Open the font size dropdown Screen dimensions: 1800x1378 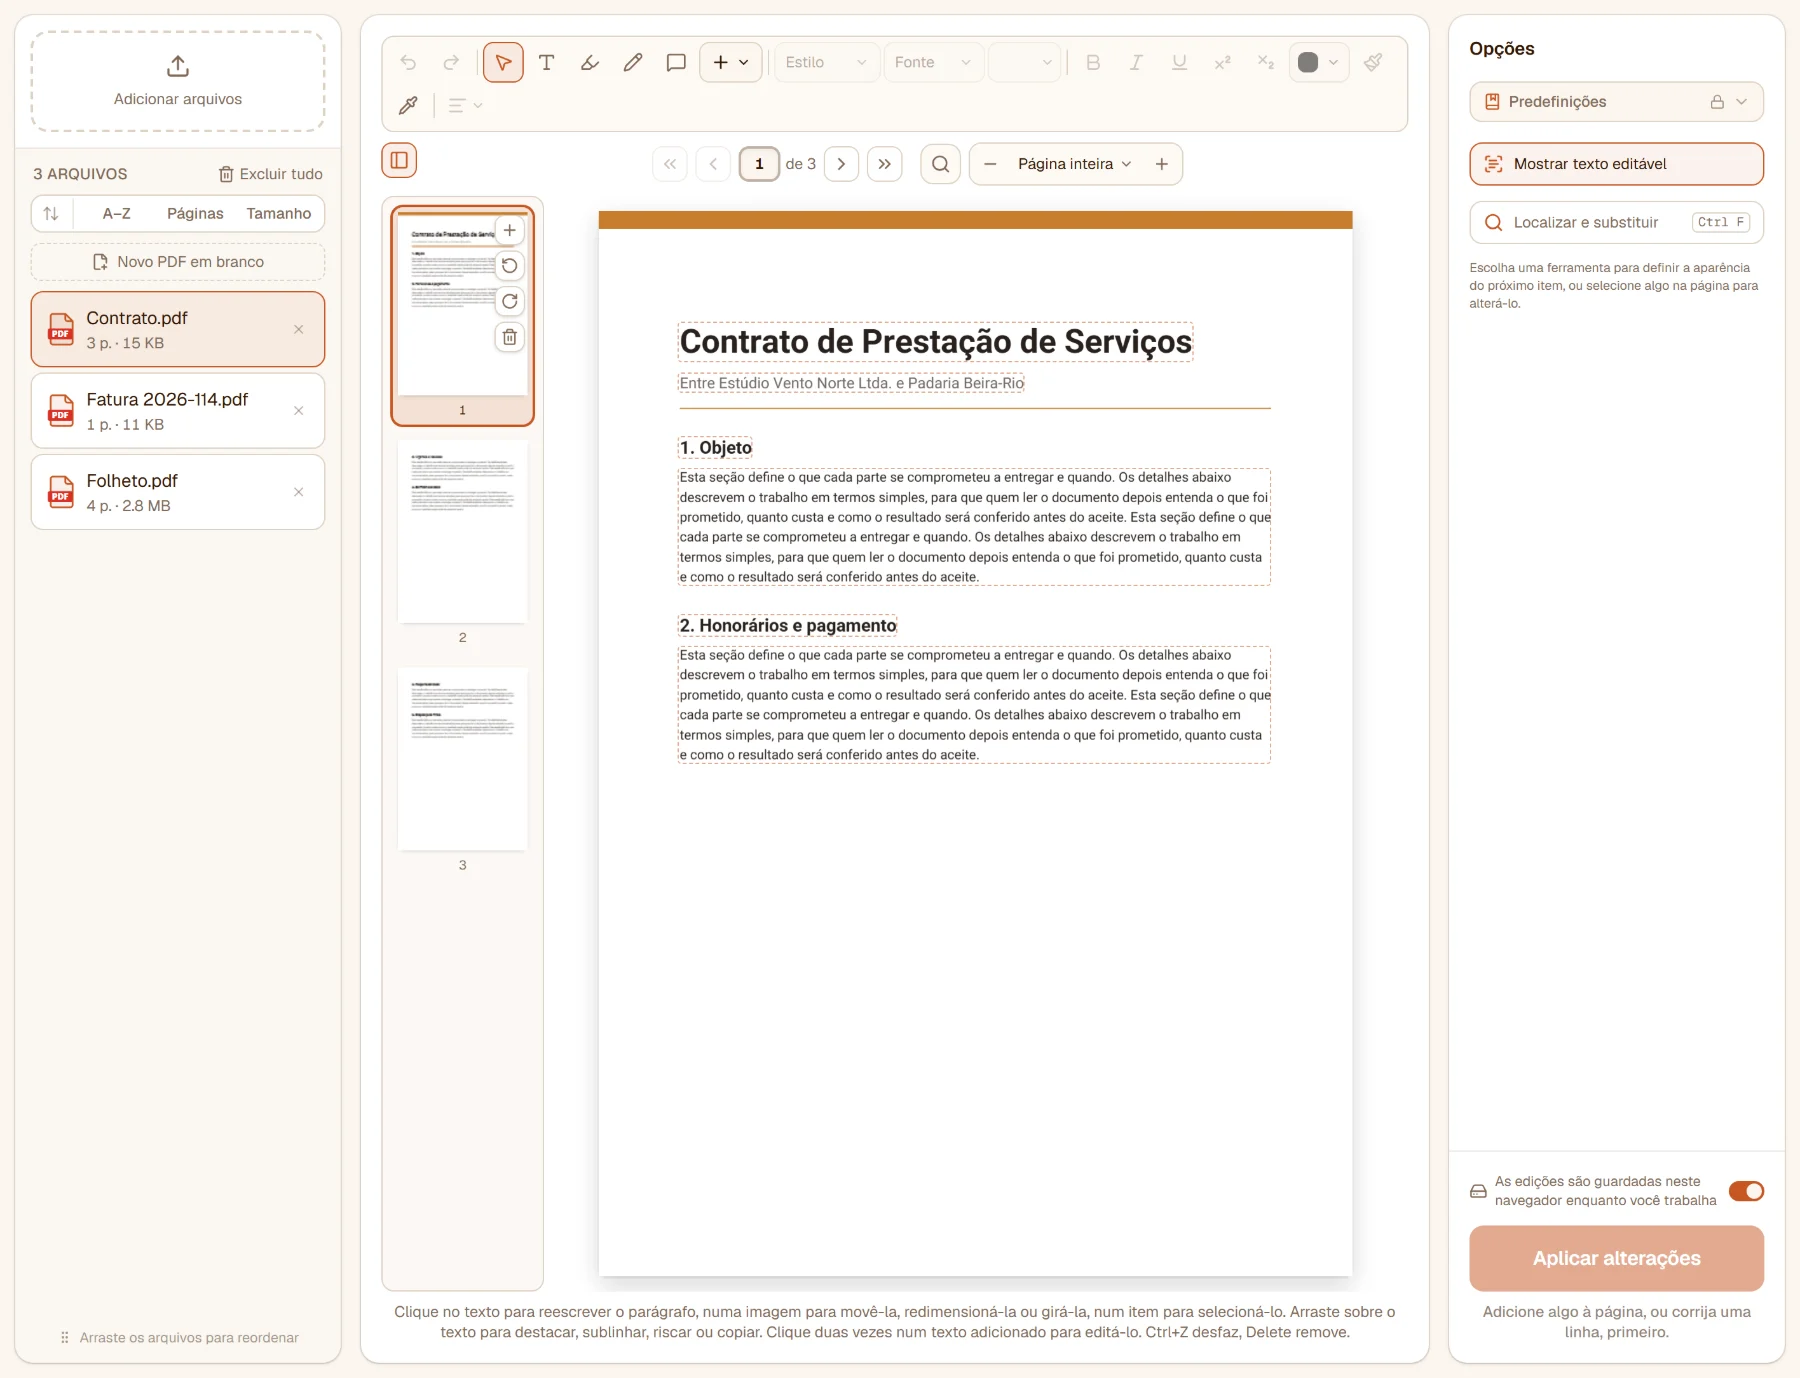click(1024, 62)
